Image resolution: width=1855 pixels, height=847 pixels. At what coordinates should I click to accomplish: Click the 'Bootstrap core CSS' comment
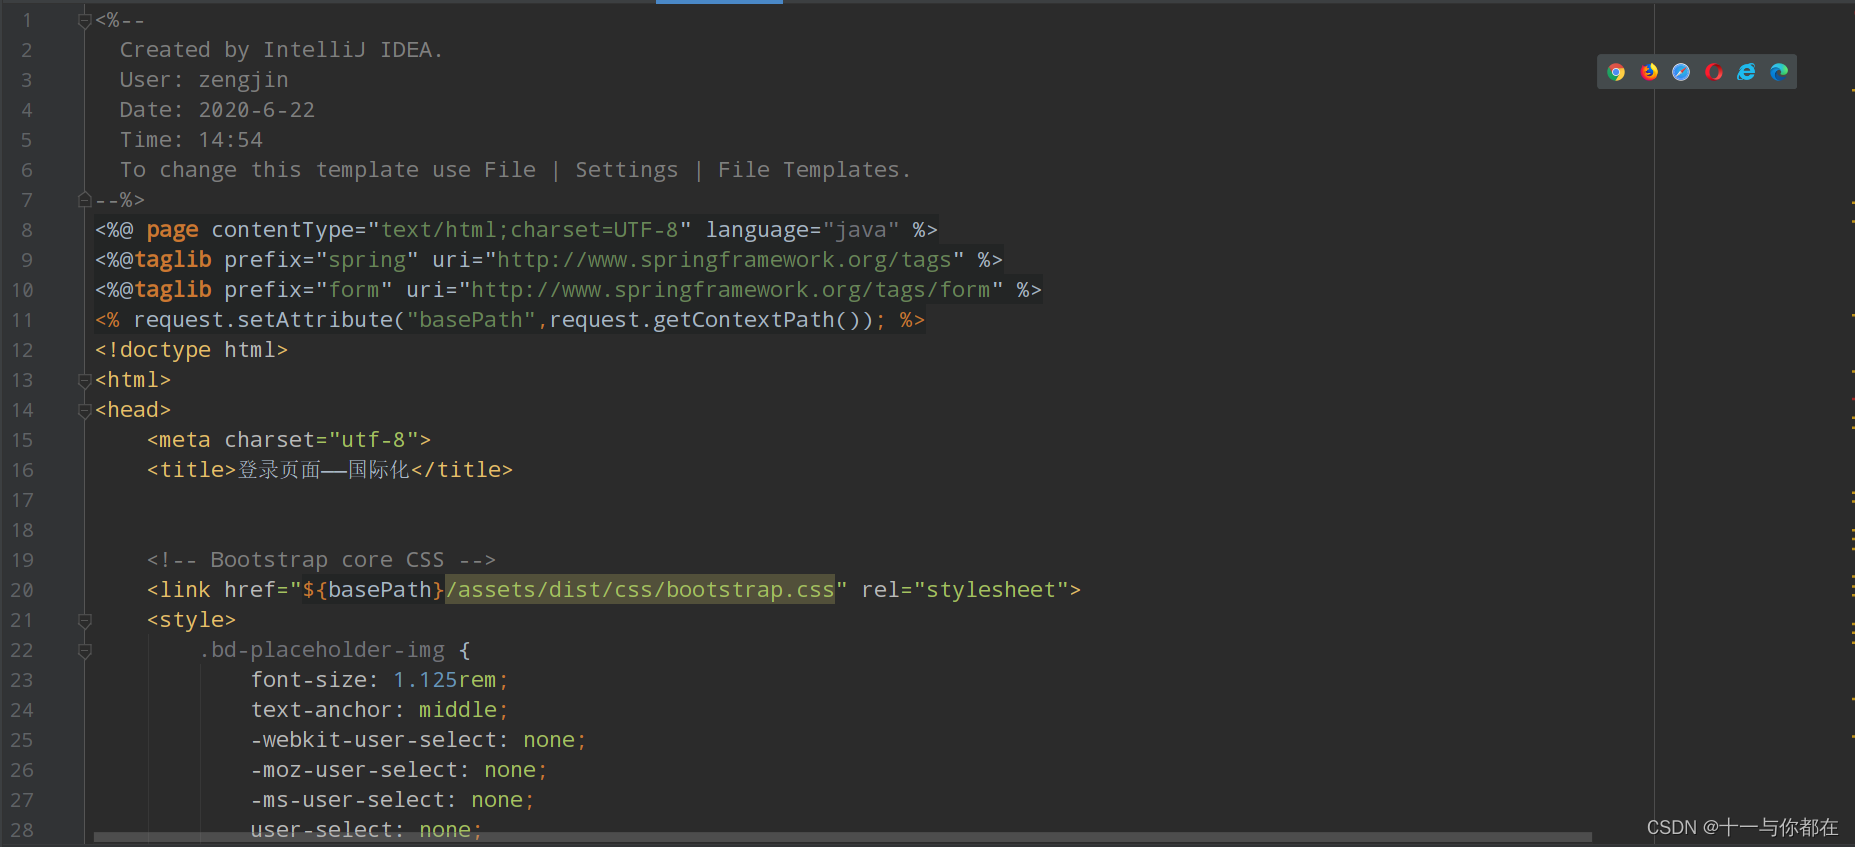(321, 560)
